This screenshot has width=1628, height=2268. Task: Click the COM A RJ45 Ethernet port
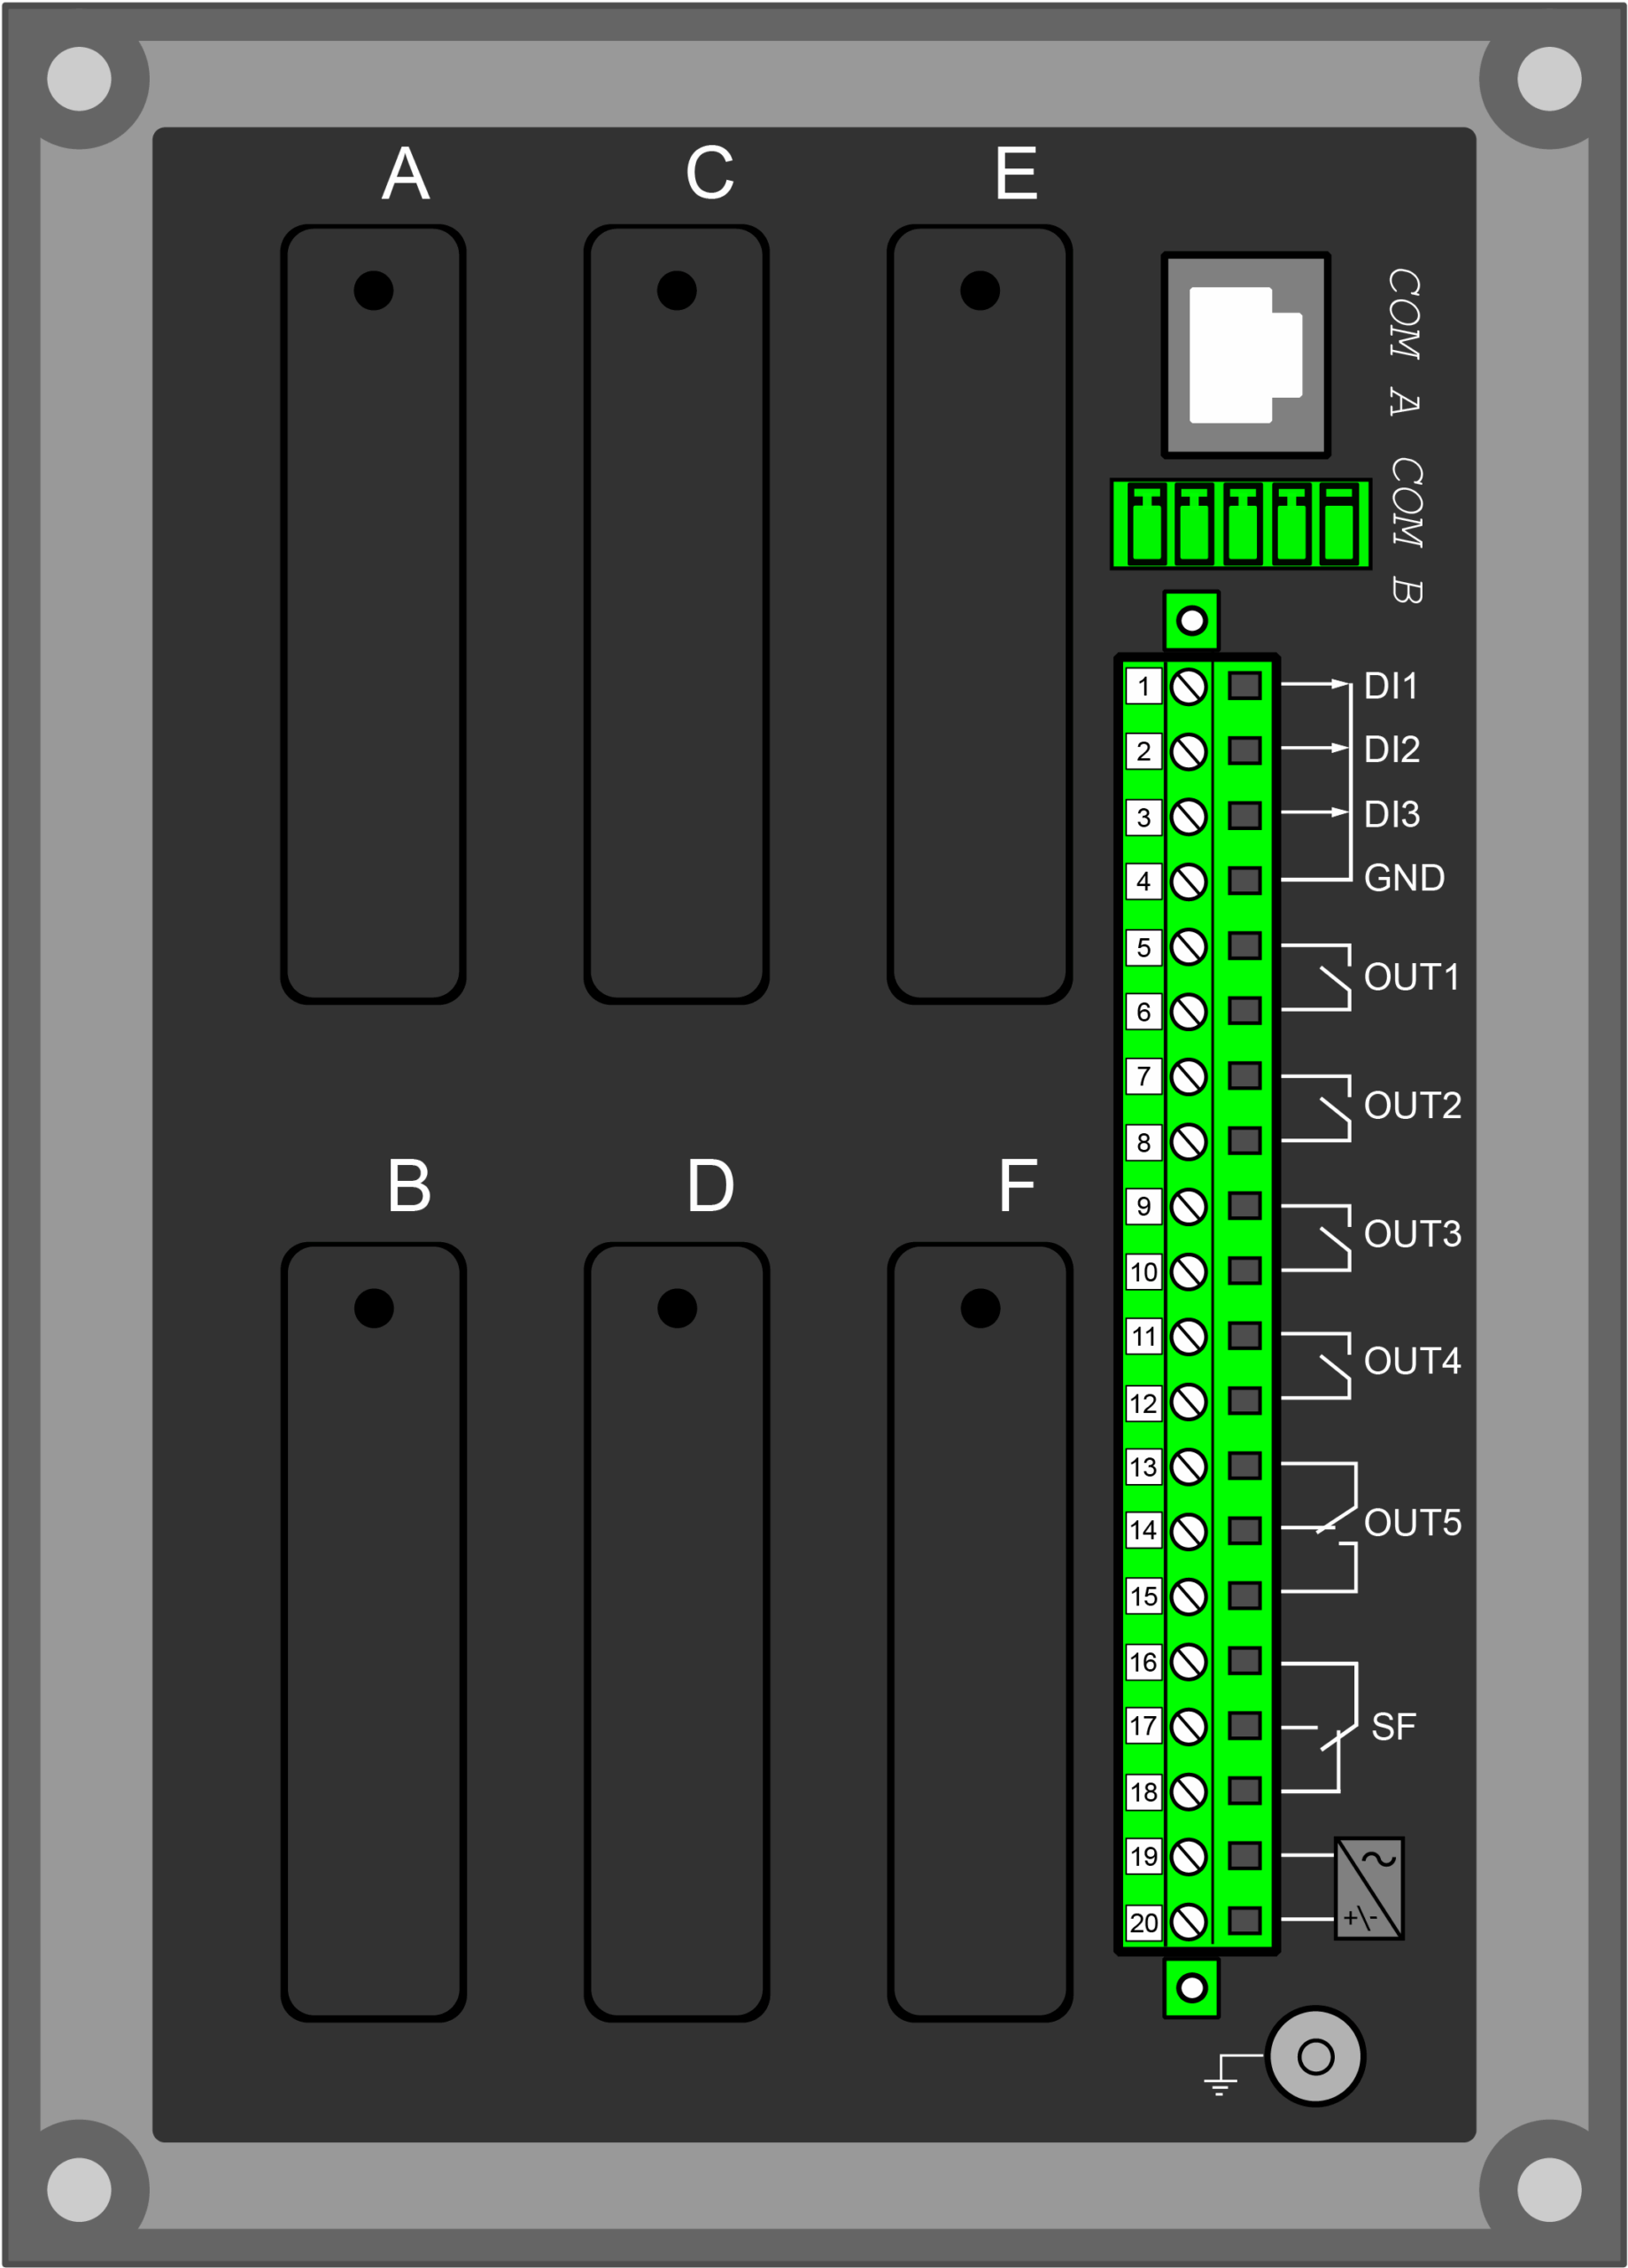click(x=1245, y=355)
